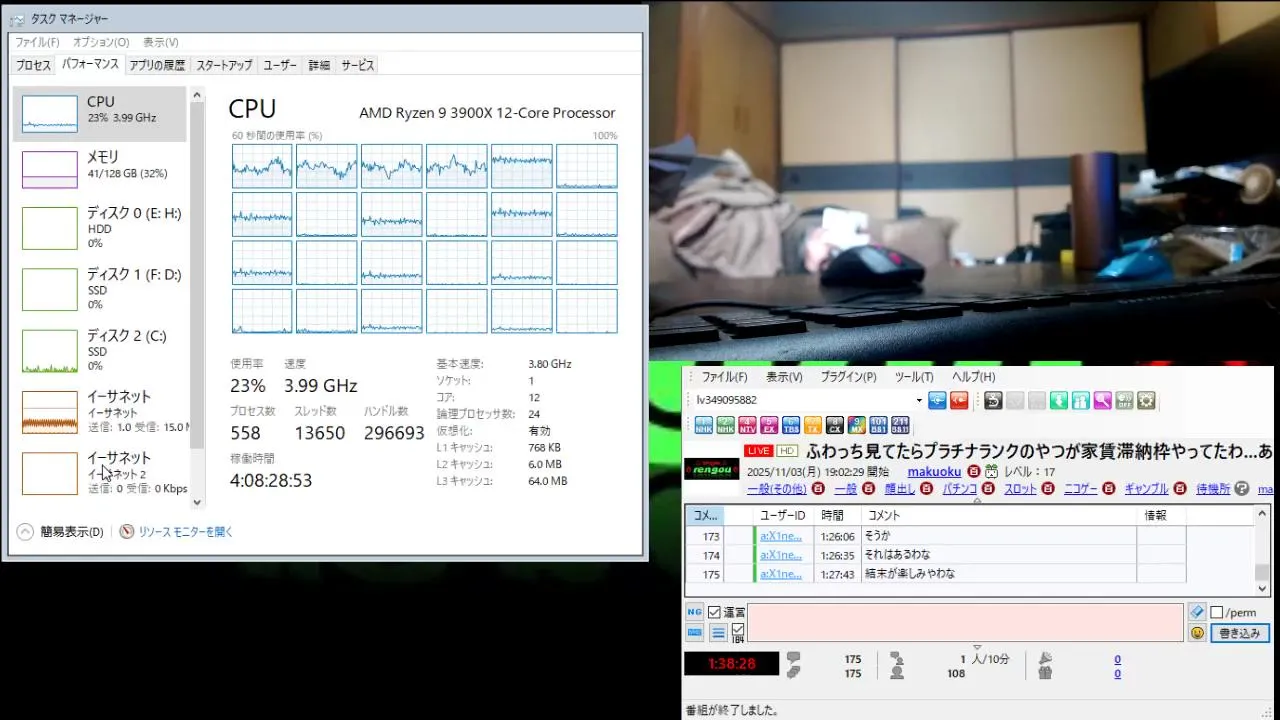Select ディスク 2 (C:) in sidebar
The width and height of the screenshot is (1280, 720).
[x=100, y=351]
